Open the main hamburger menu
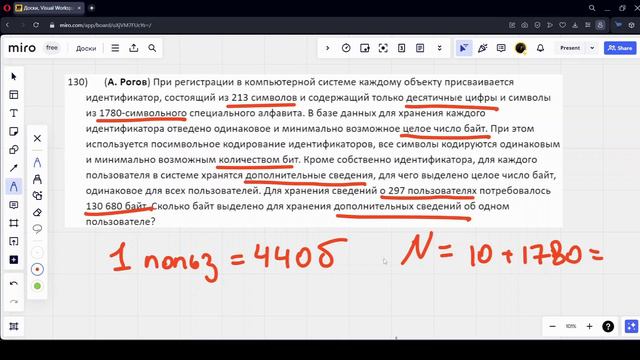 pyautogui.click(x=115, y=48)
